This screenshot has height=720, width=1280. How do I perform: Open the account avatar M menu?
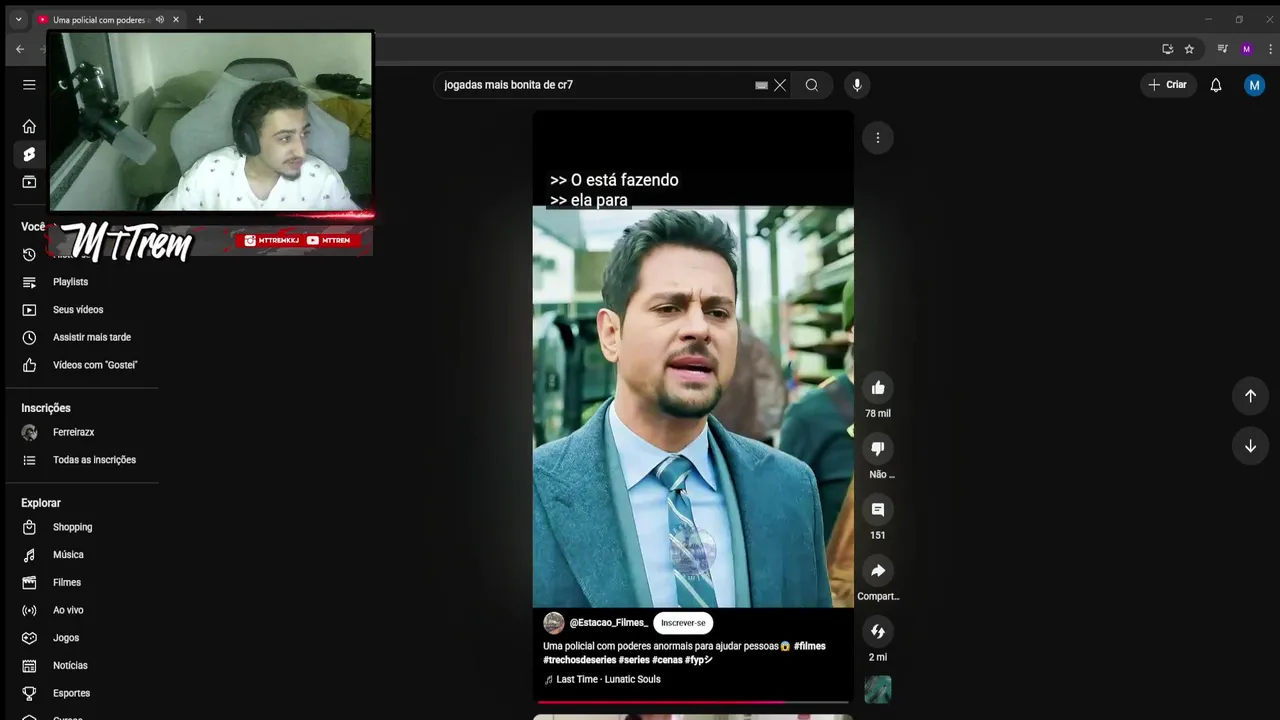(x=1254, y=85)
